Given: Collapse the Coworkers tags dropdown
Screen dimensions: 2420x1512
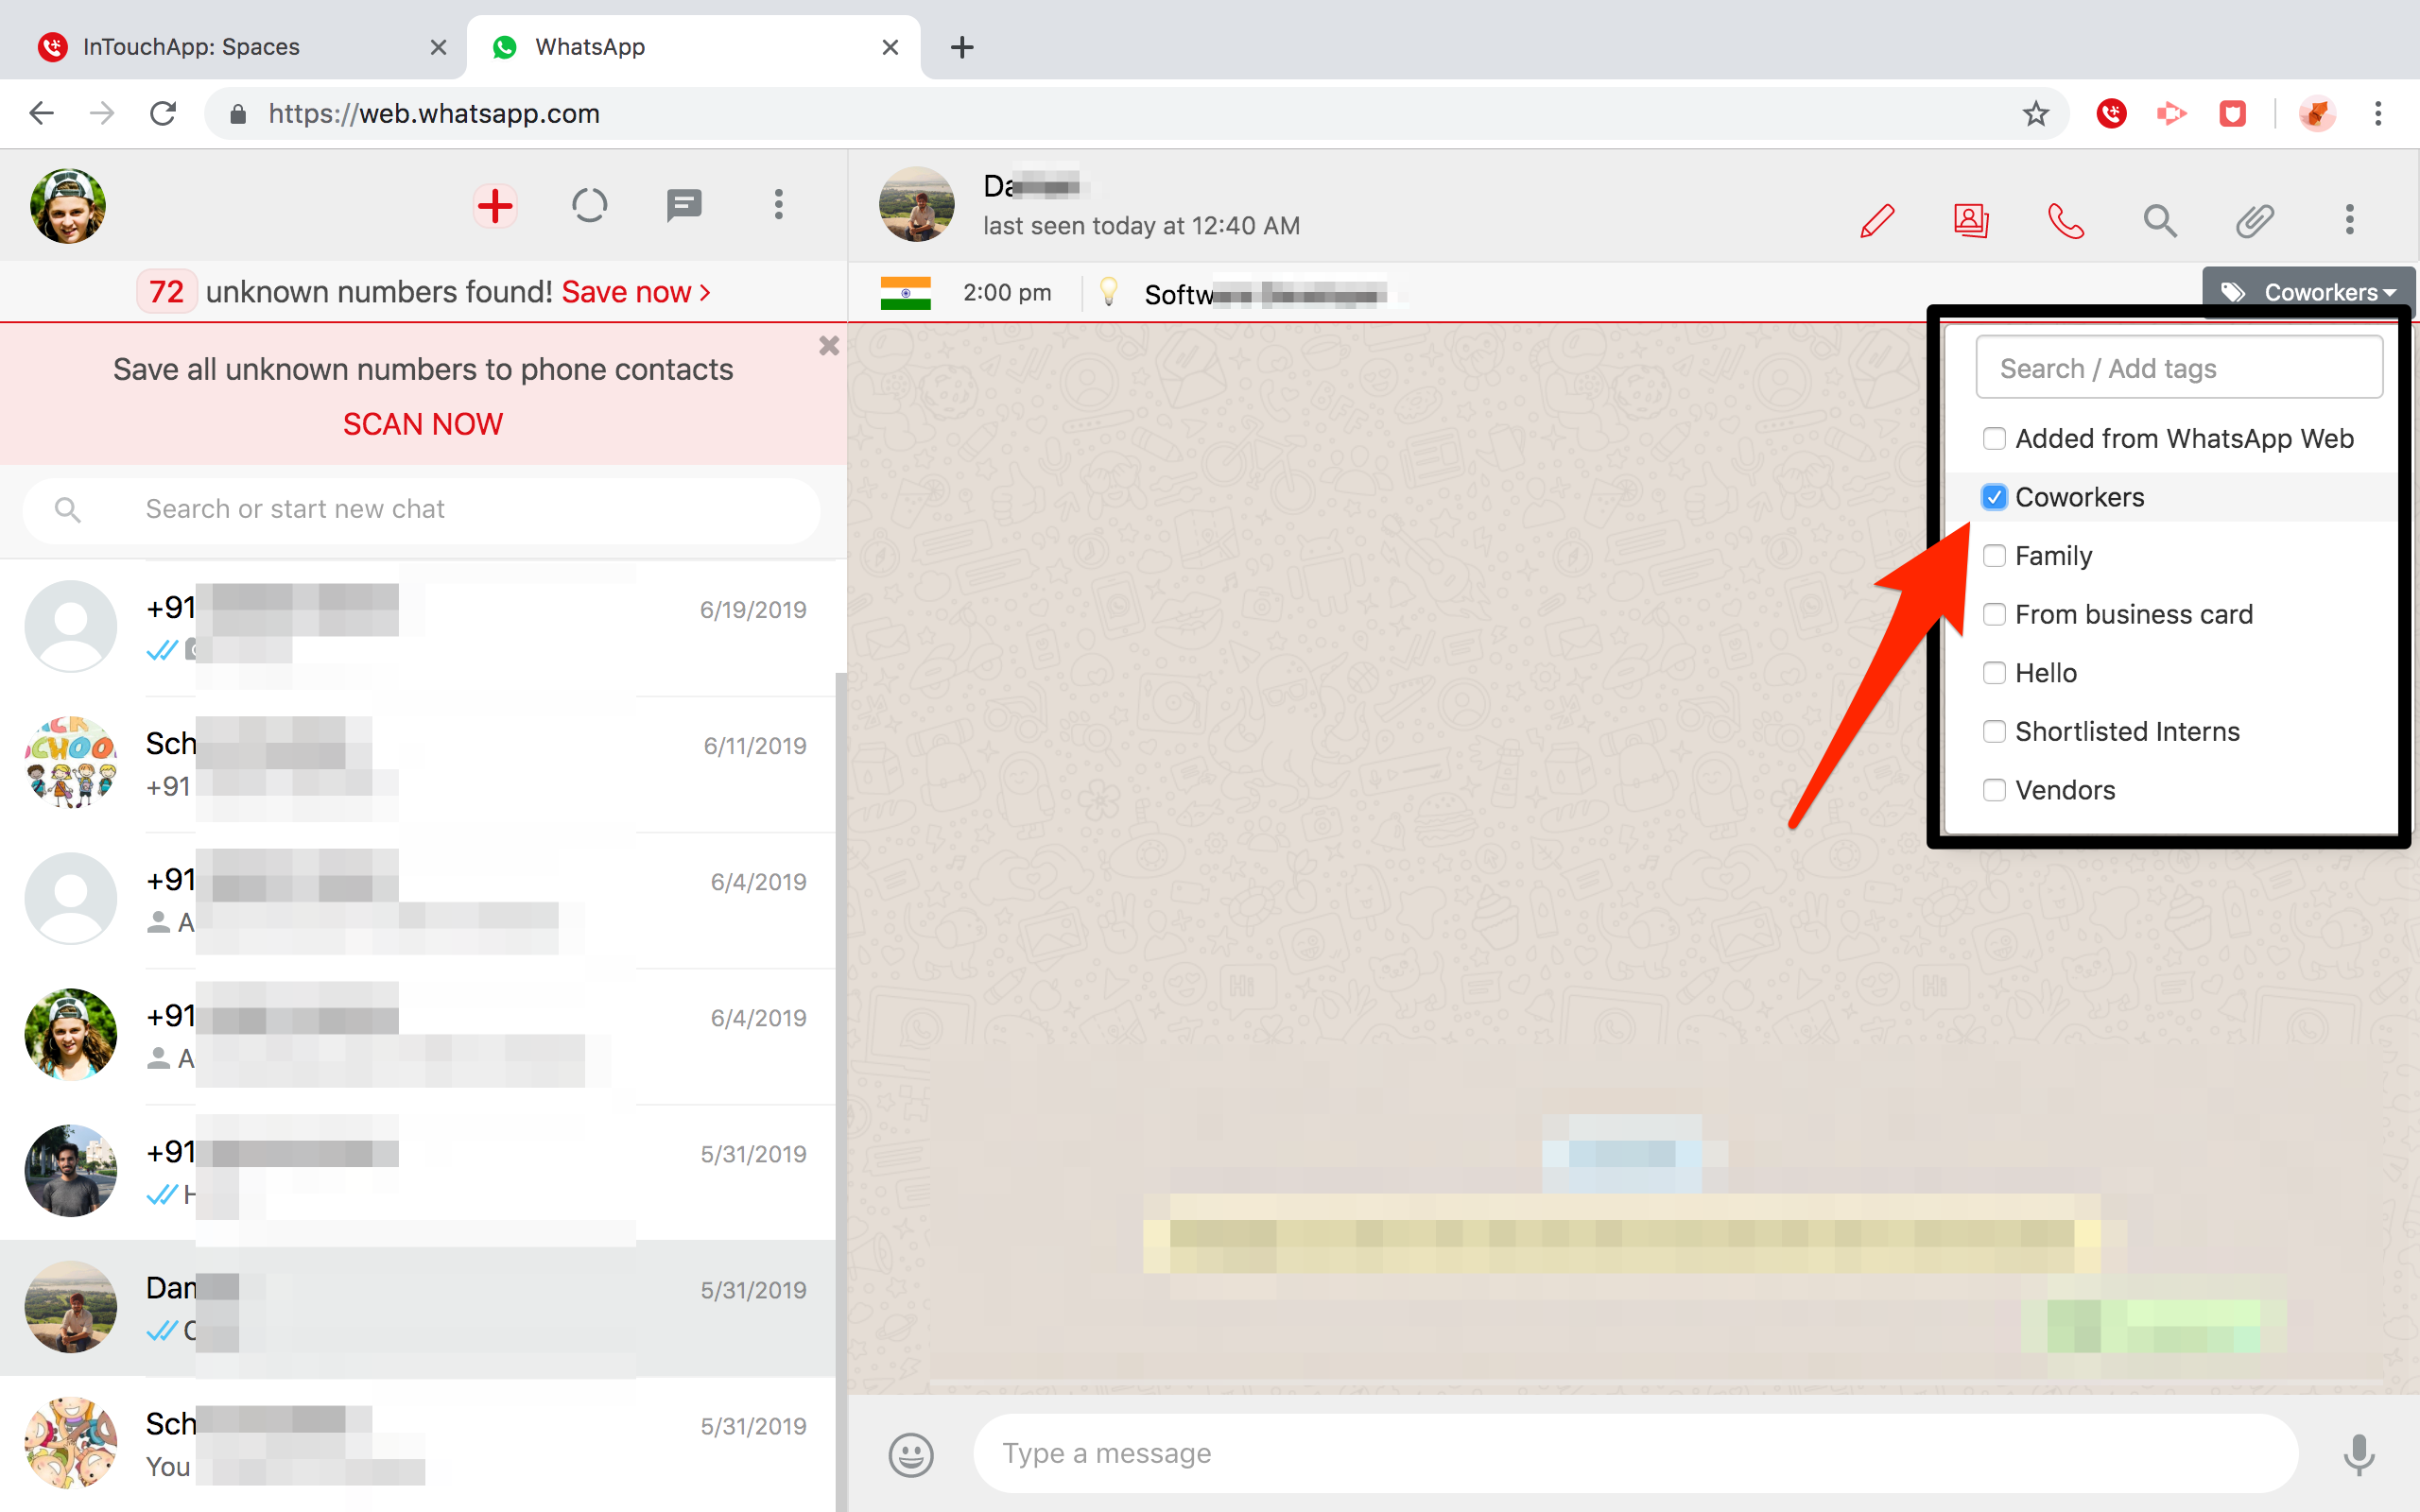Looking at the screenshot, I should pos(2308,292).
